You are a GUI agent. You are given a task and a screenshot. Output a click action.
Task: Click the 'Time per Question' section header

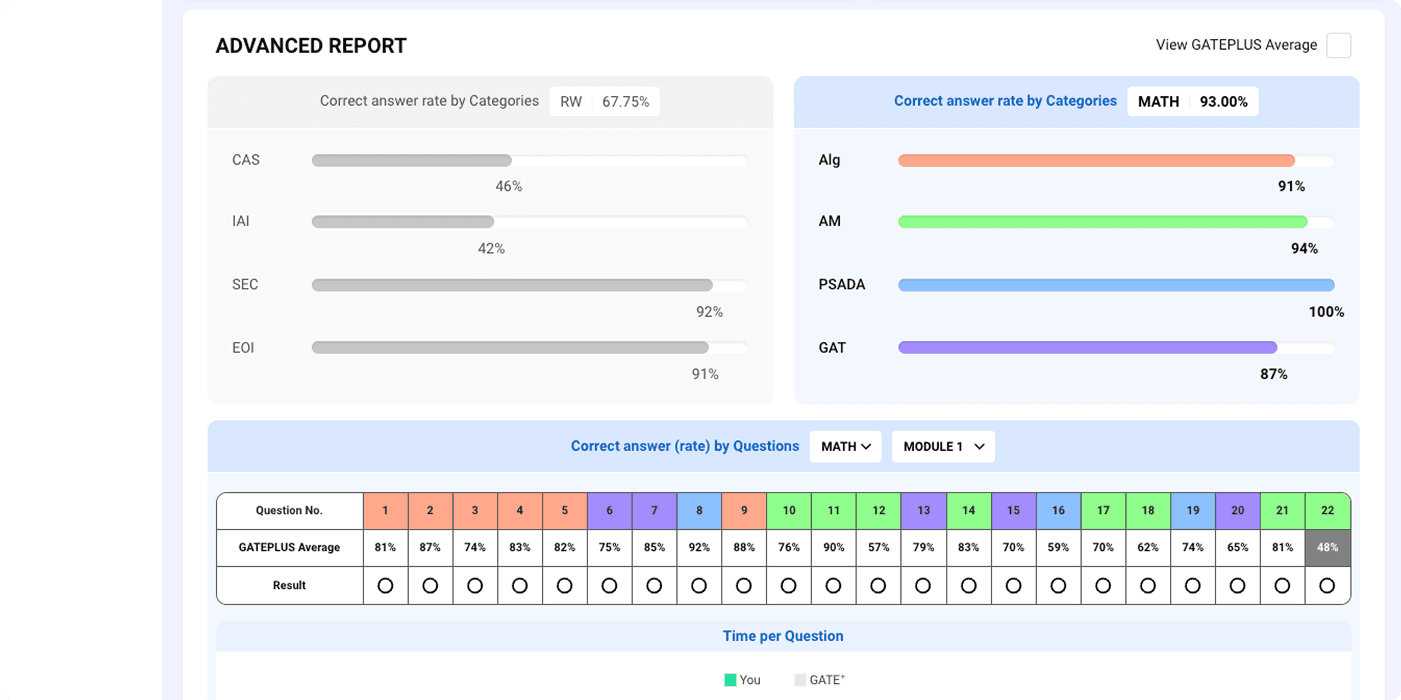pyautogui.click(x=783, y=636)
